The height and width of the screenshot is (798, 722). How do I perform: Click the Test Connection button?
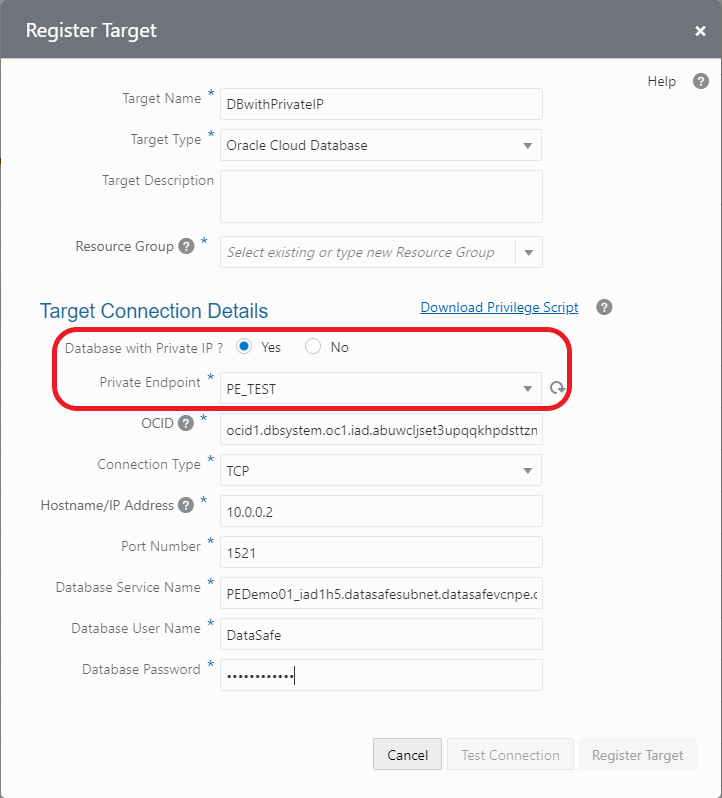510,755
